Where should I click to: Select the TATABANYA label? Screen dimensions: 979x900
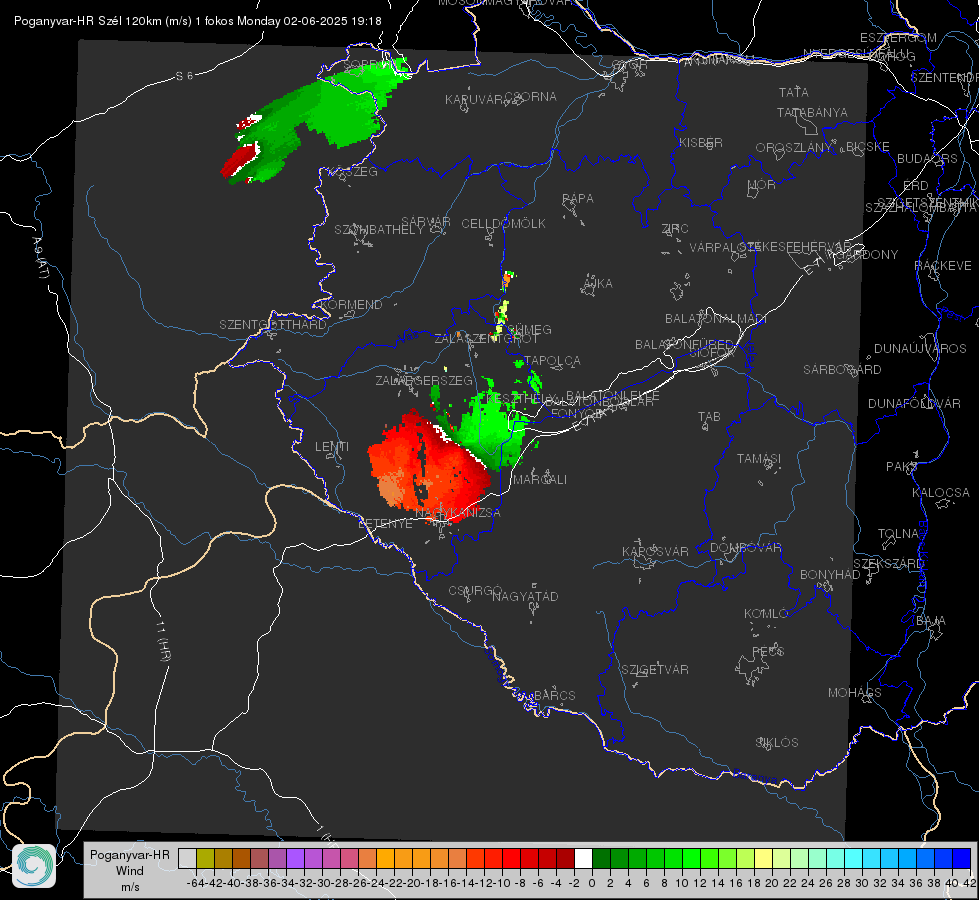coord(812,112)
